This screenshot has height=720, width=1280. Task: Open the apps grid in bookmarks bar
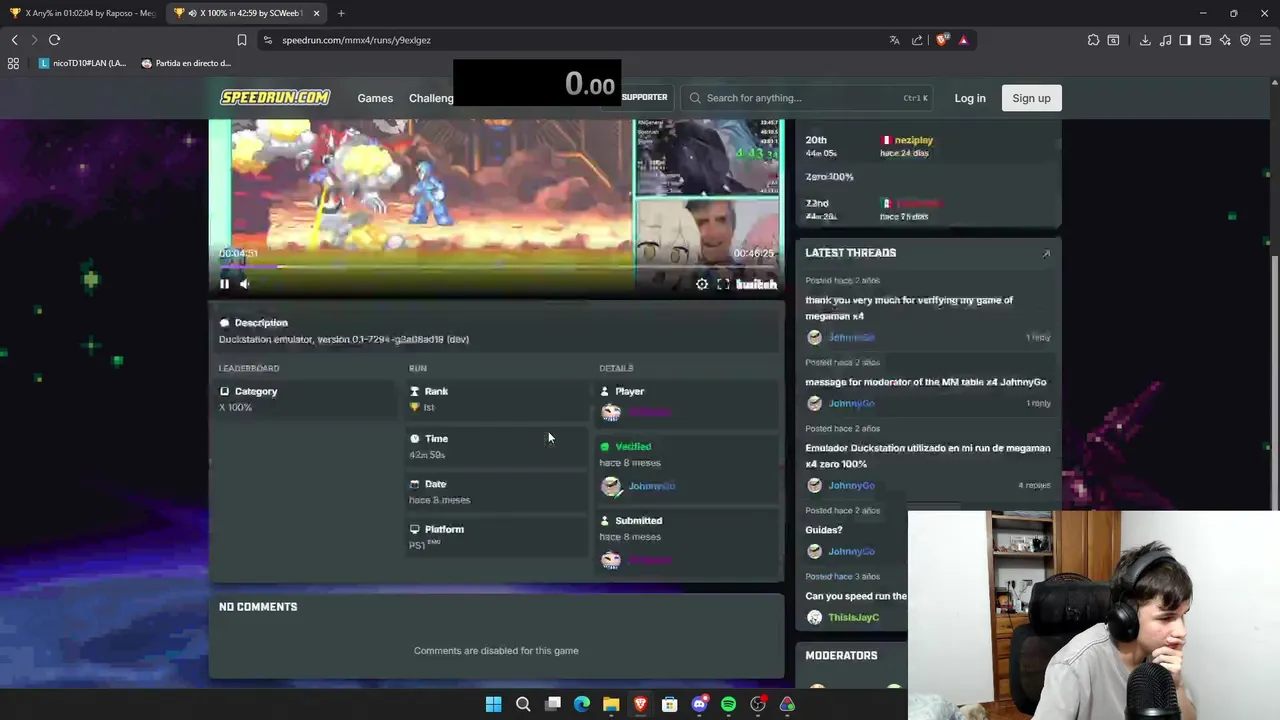pos(13,63)
